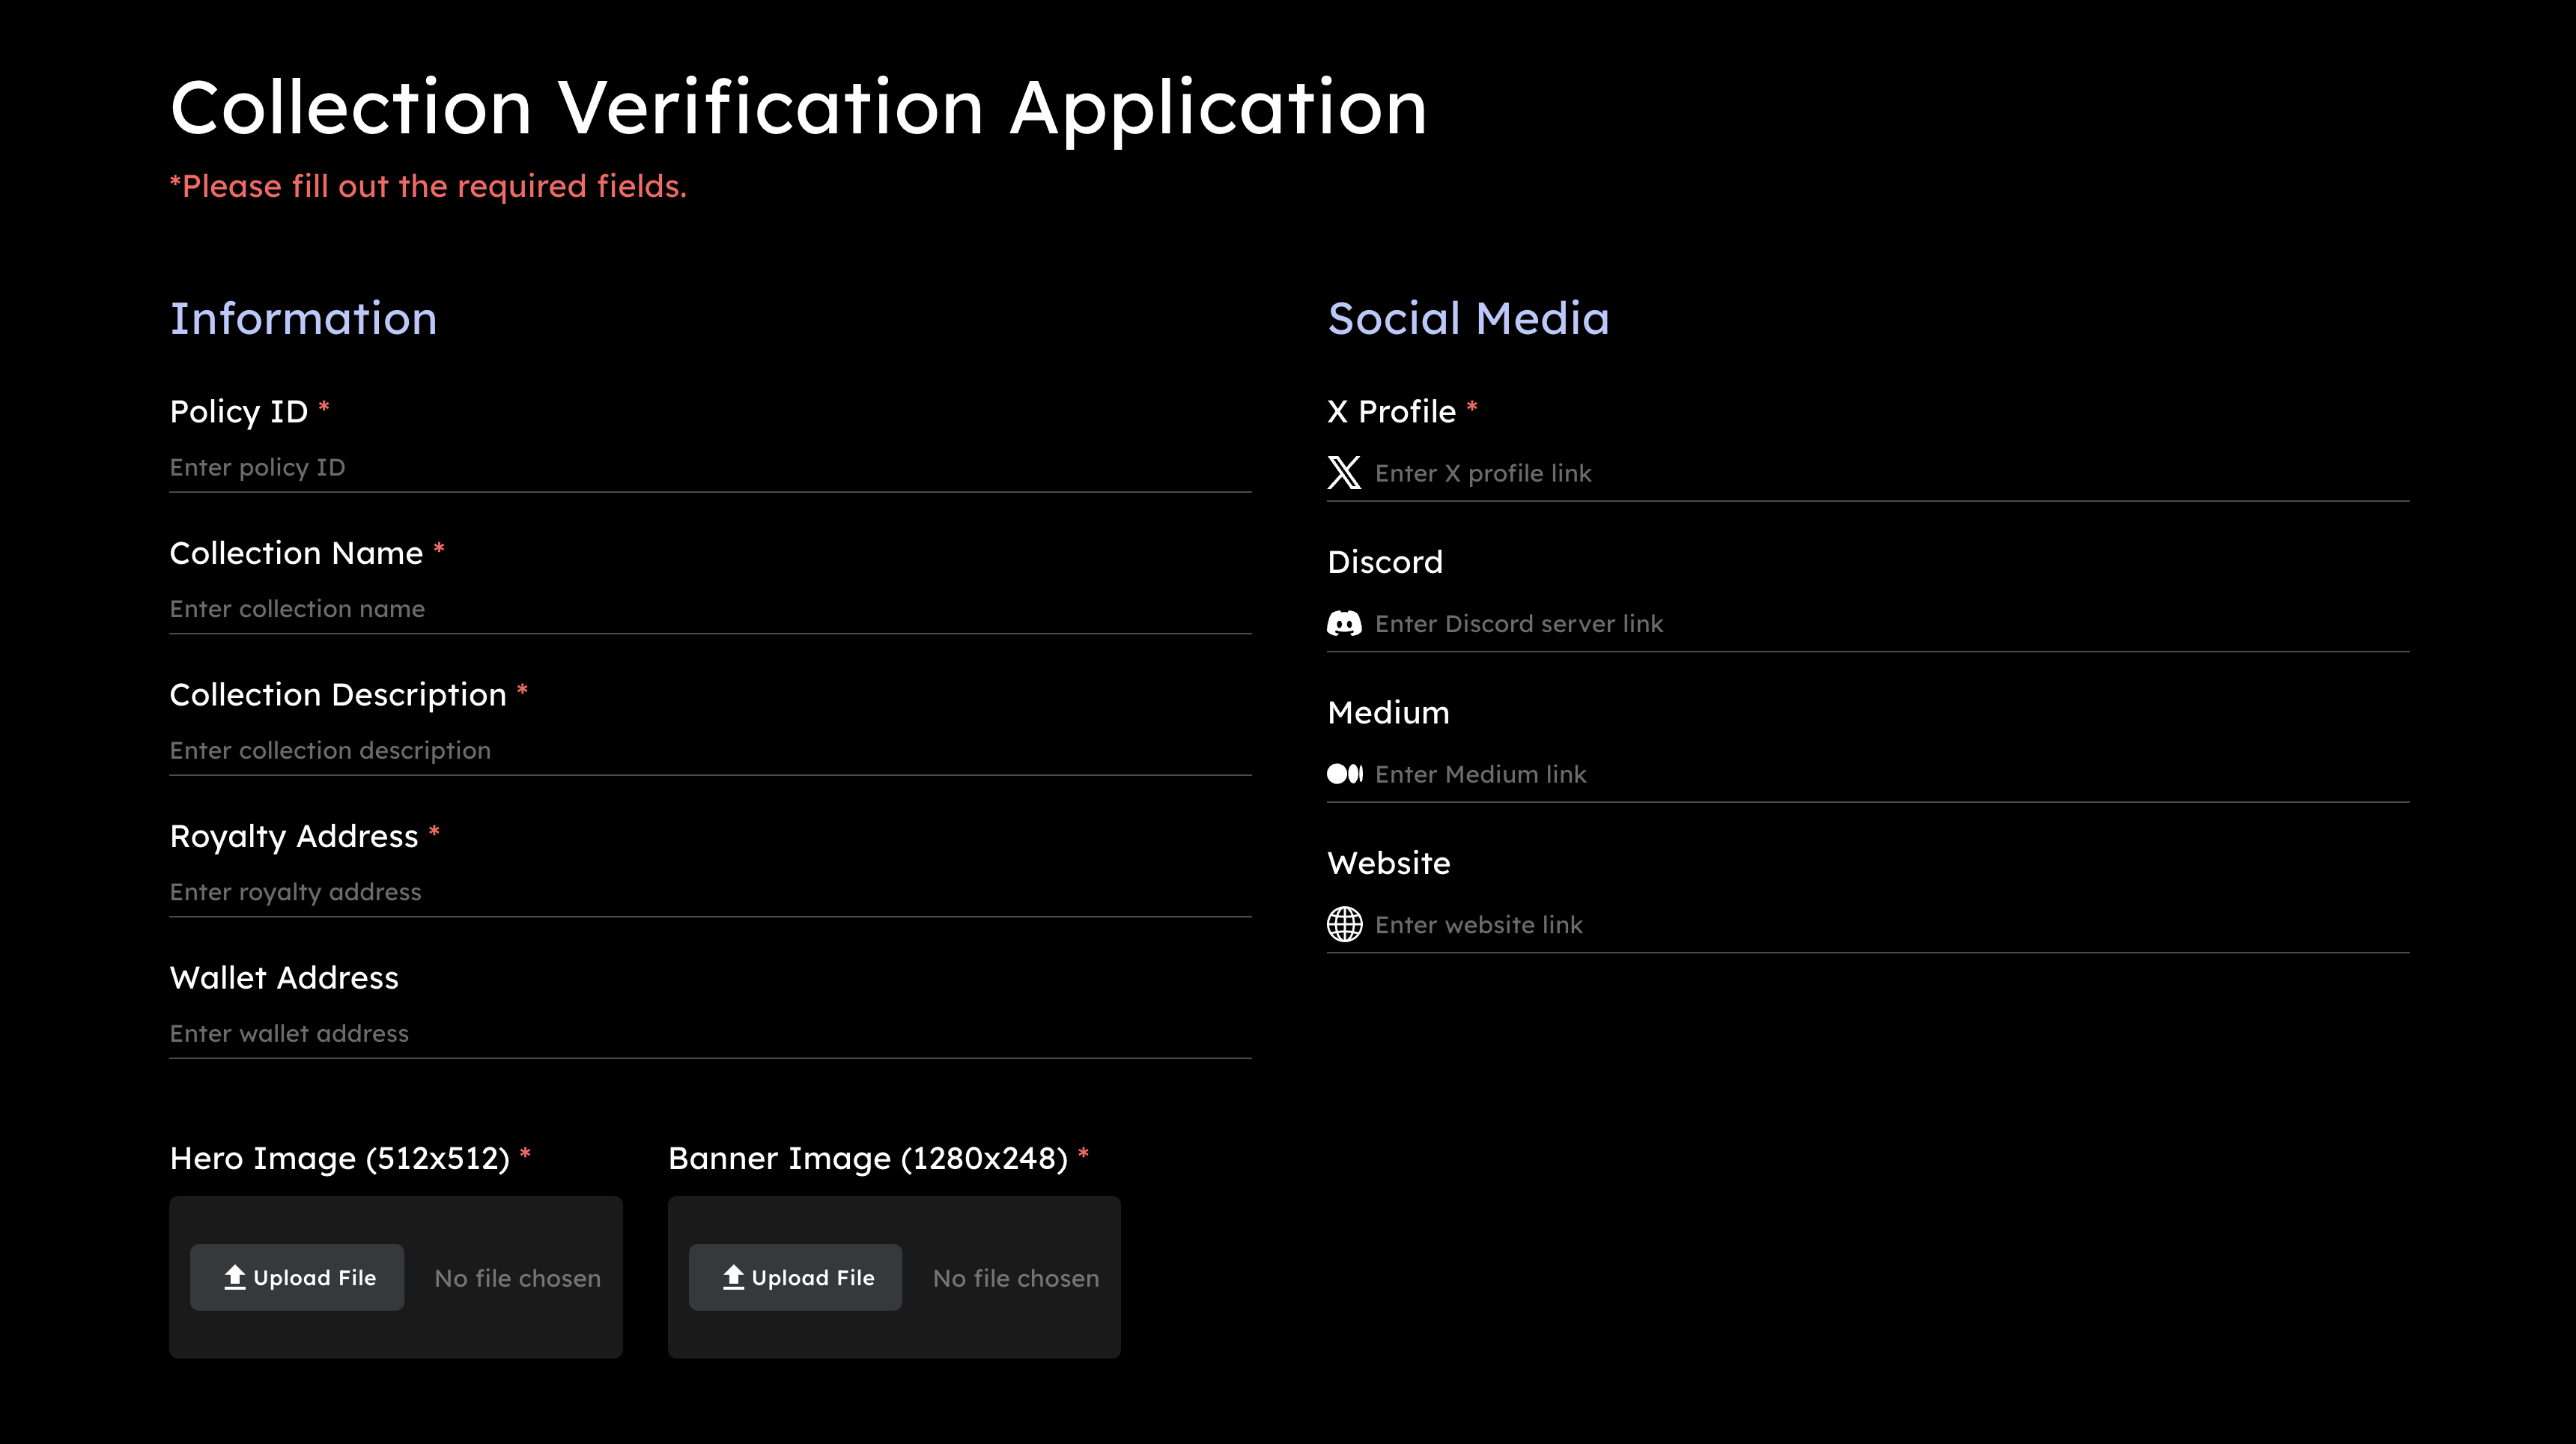2576x1444 pixels.
Task: Select the X profile link field
Action: pyautogui.click(x=1868, y=474)
